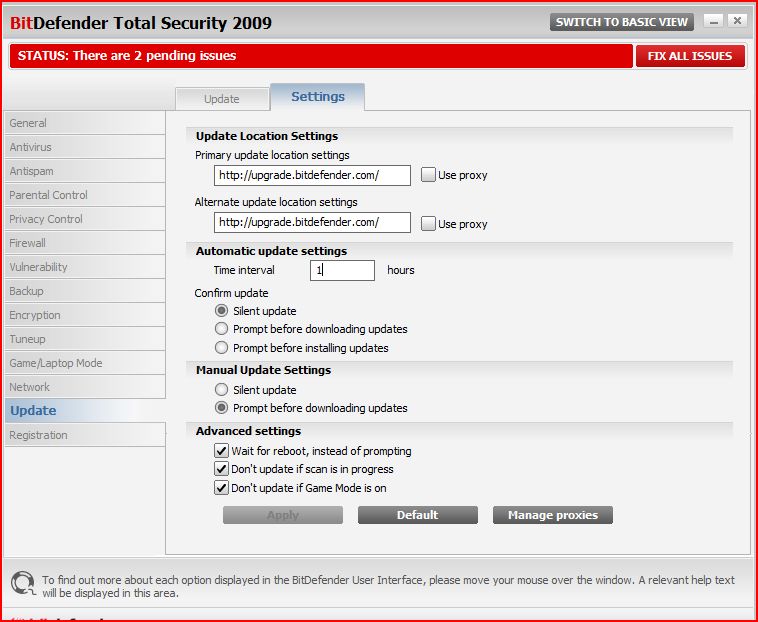758x622 pixels.
Task: Click the Advanced settings heading
Action: tap(248, 431)
